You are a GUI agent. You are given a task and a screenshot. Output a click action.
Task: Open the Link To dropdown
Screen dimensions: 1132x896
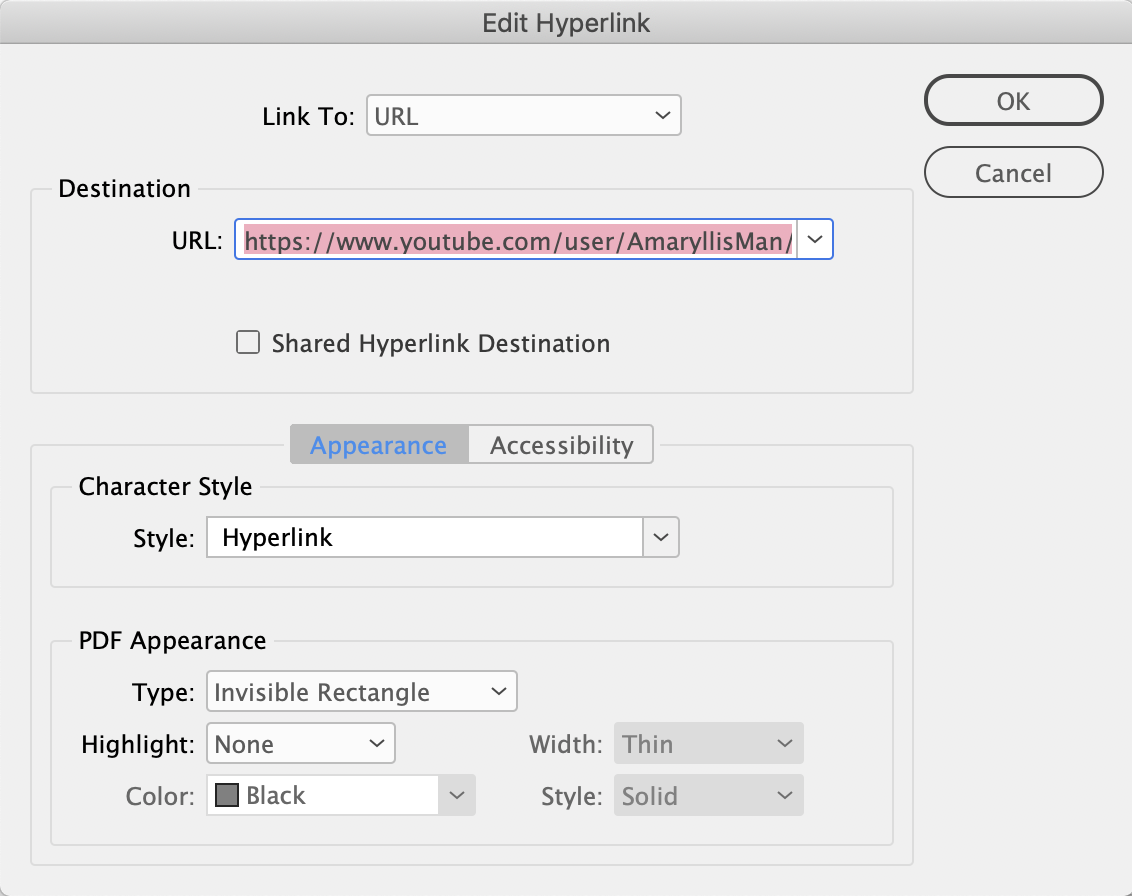[523, 115]
